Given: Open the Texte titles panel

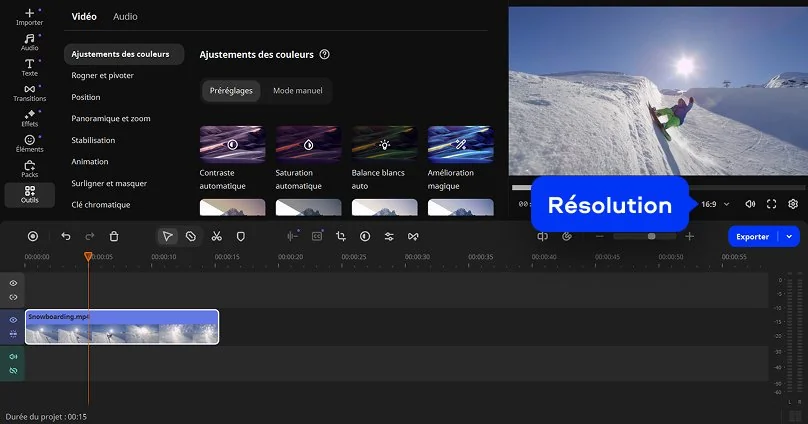Looking at the screenshot, I should 29,67.
